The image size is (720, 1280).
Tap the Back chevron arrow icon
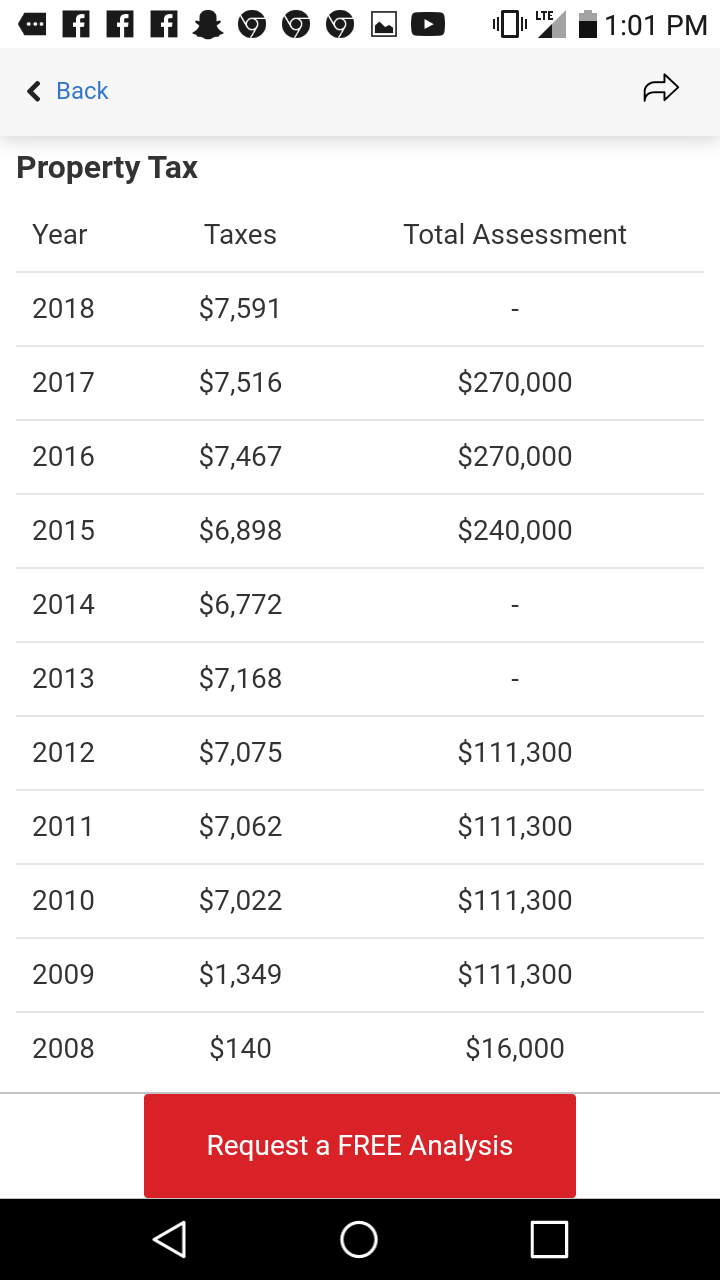click(34, 92)
